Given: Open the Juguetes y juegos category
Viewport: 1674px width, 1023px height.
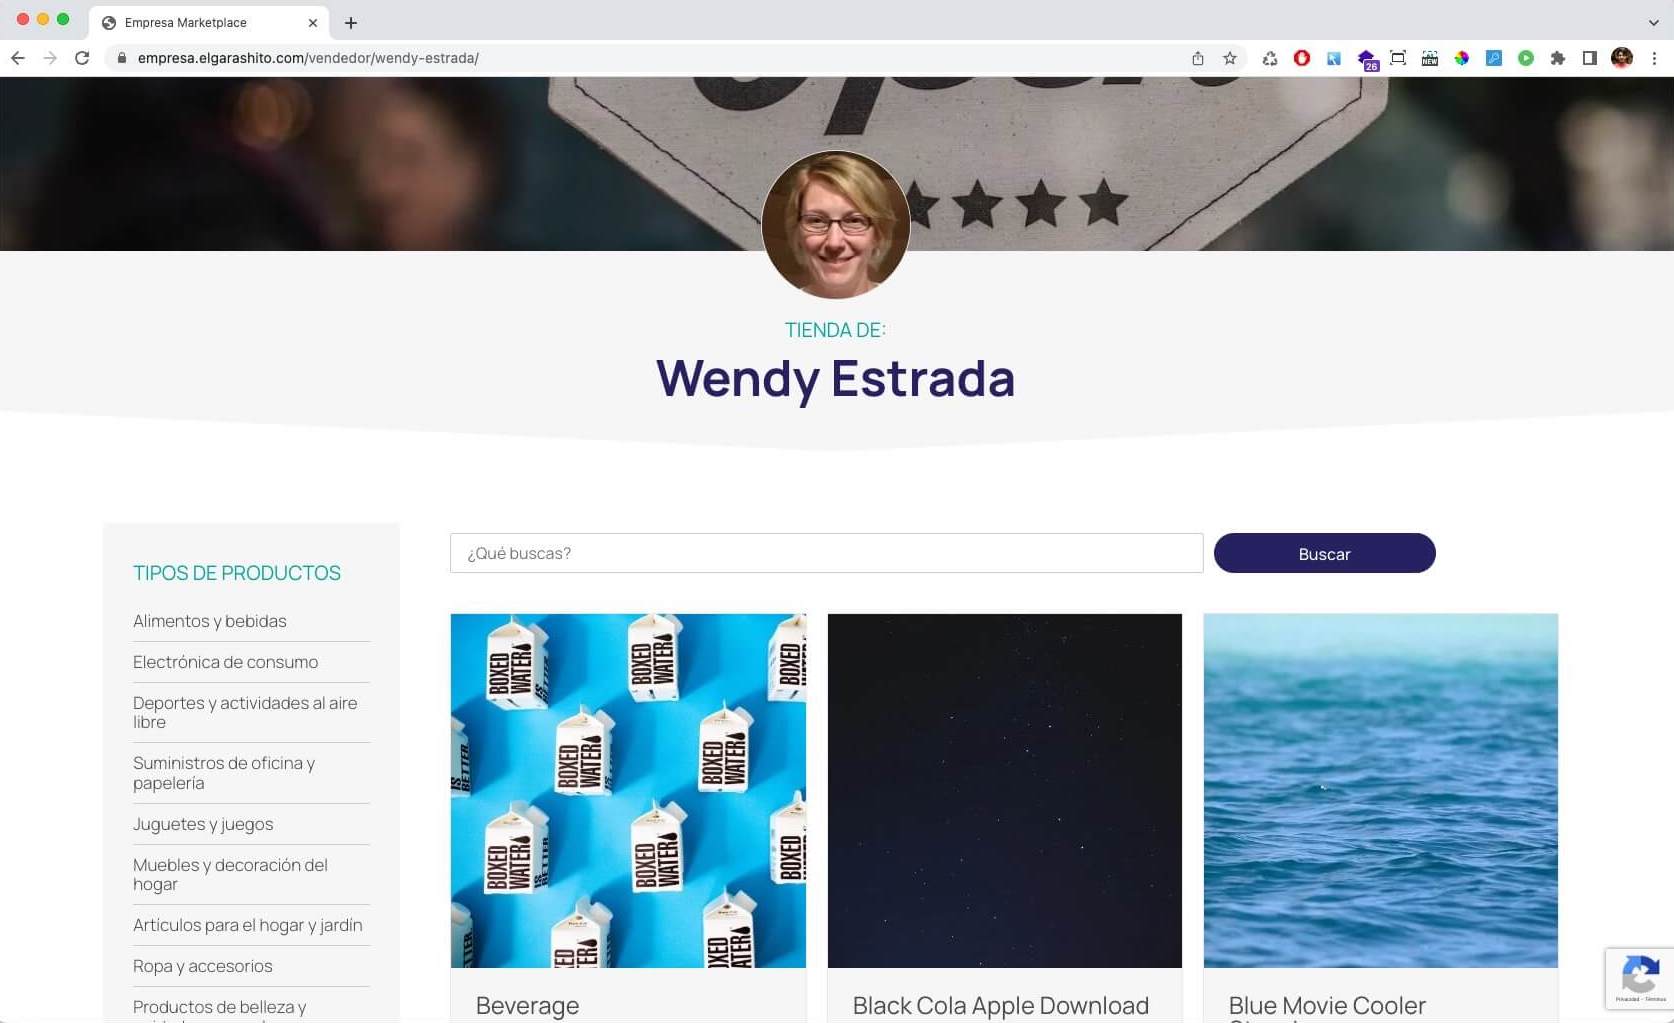Looking at the screenshot, I should pos(203,824).
